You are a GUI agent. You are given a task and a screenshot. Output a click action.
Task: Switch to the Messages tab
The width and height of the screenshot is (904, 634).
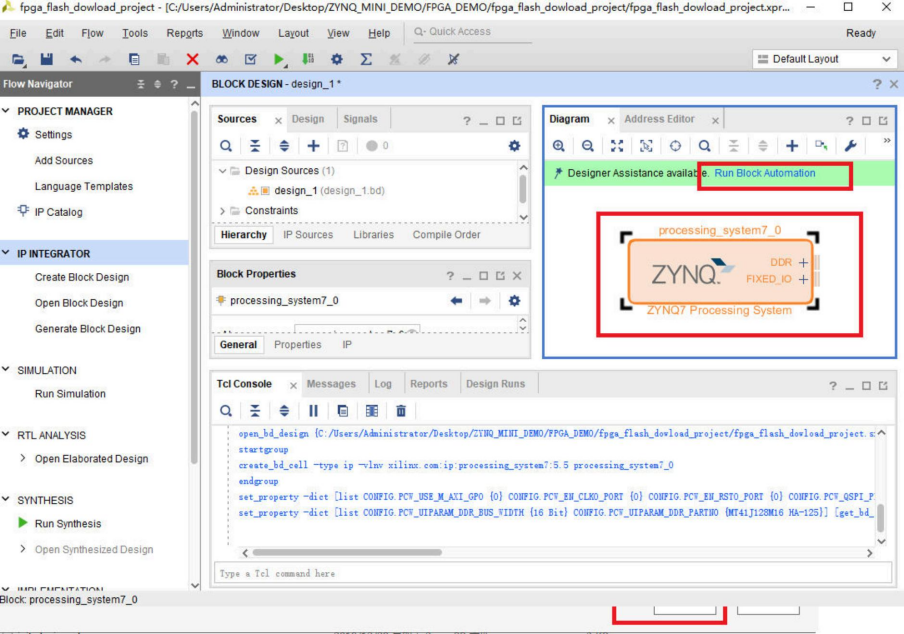point(331,384)
